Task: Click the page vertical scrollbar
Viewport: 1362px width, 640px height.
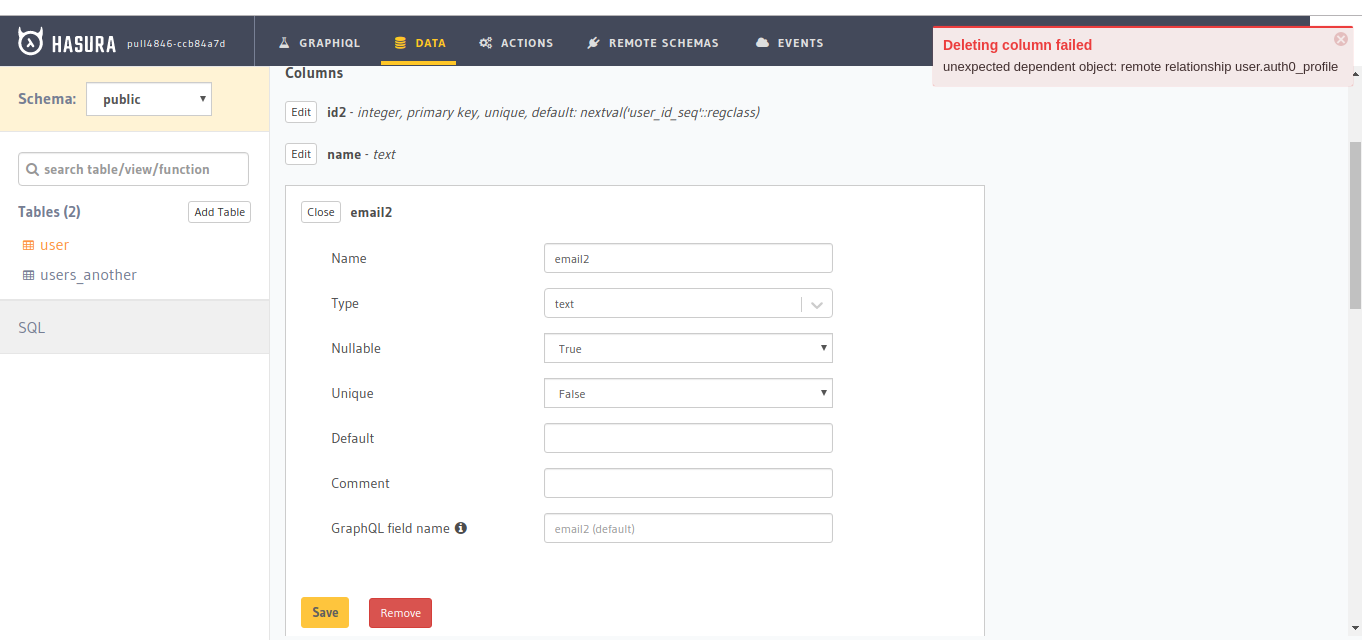Action: pos(1355,225)
